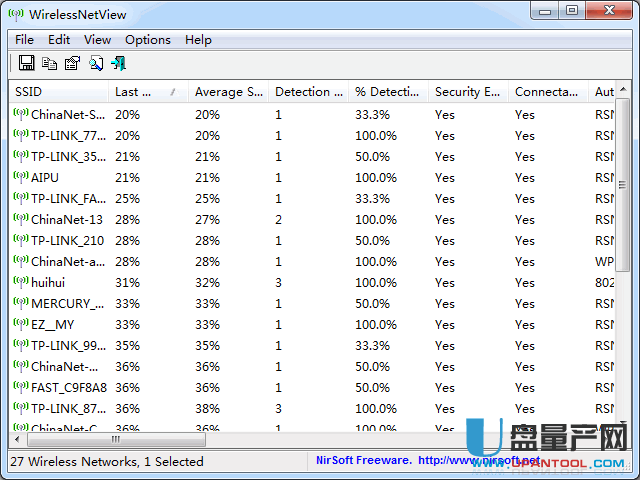Click the Save Selected Items toolbar icon

click(27, 63)
